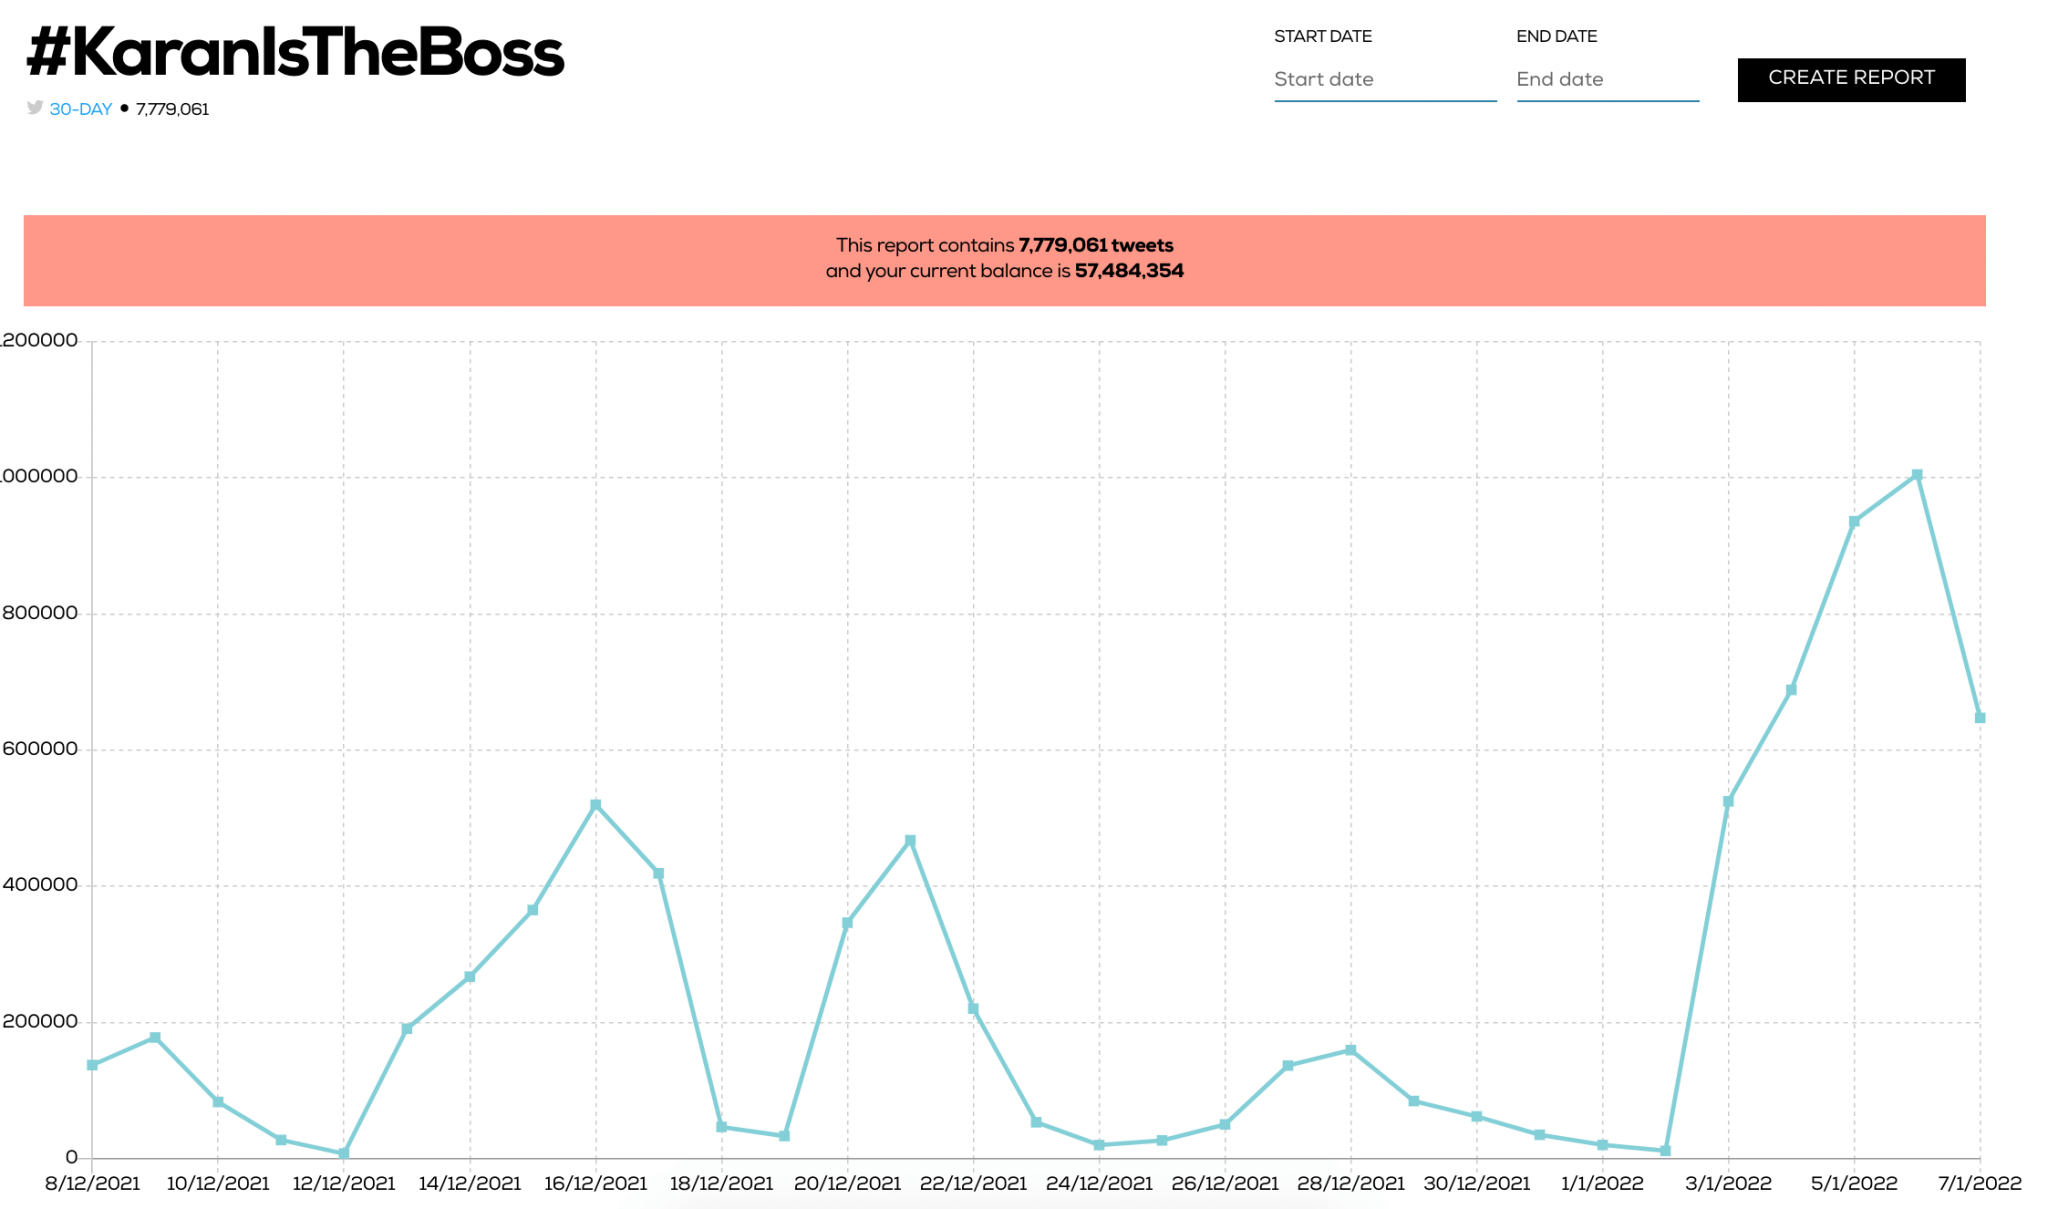This screenshot has width=2048, height=1209.
Task: Click the 7,779,061 tweet count
Action: [172, 108]
